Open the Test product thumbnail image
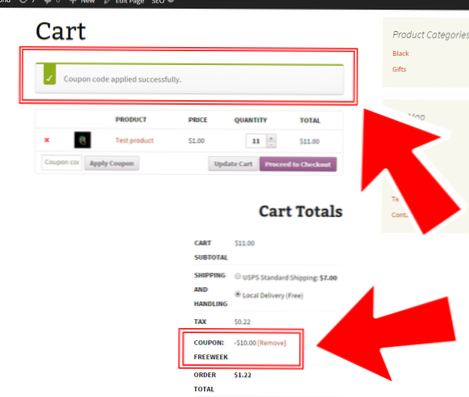Image resolution: width=469 pixels, height=397 pixels. click(82, 140)
